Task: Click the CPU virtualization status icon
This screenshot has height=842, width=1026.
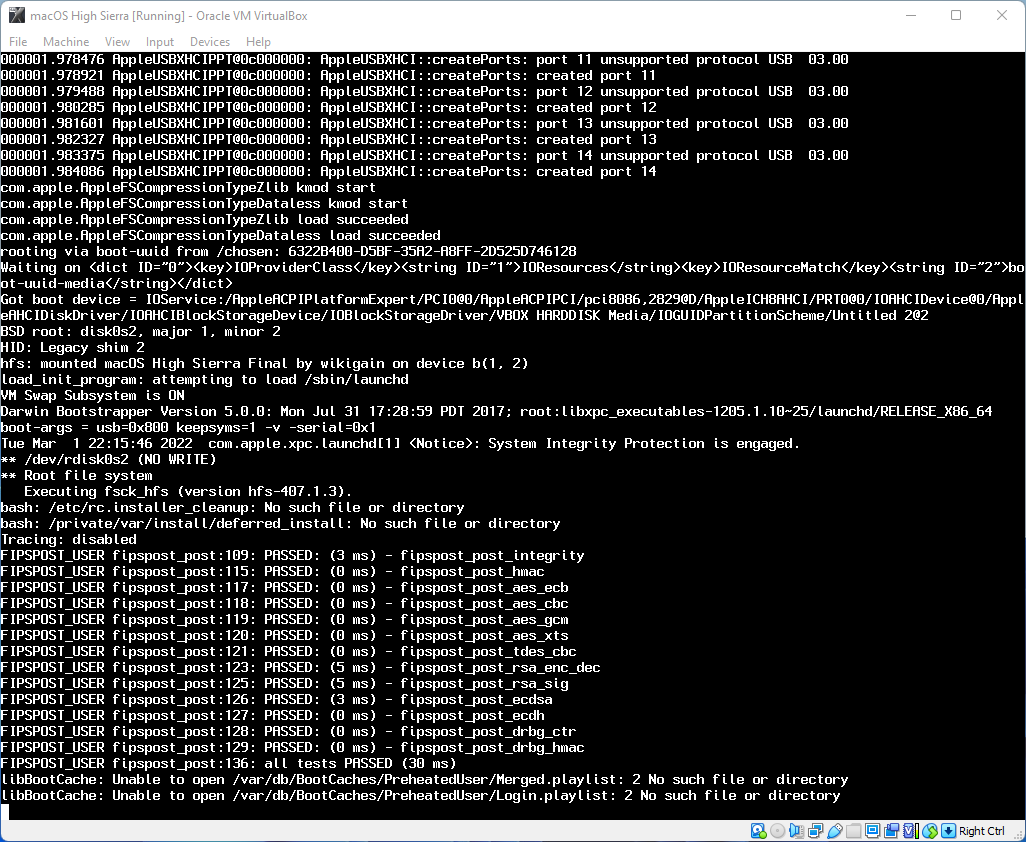Action: 911,831
